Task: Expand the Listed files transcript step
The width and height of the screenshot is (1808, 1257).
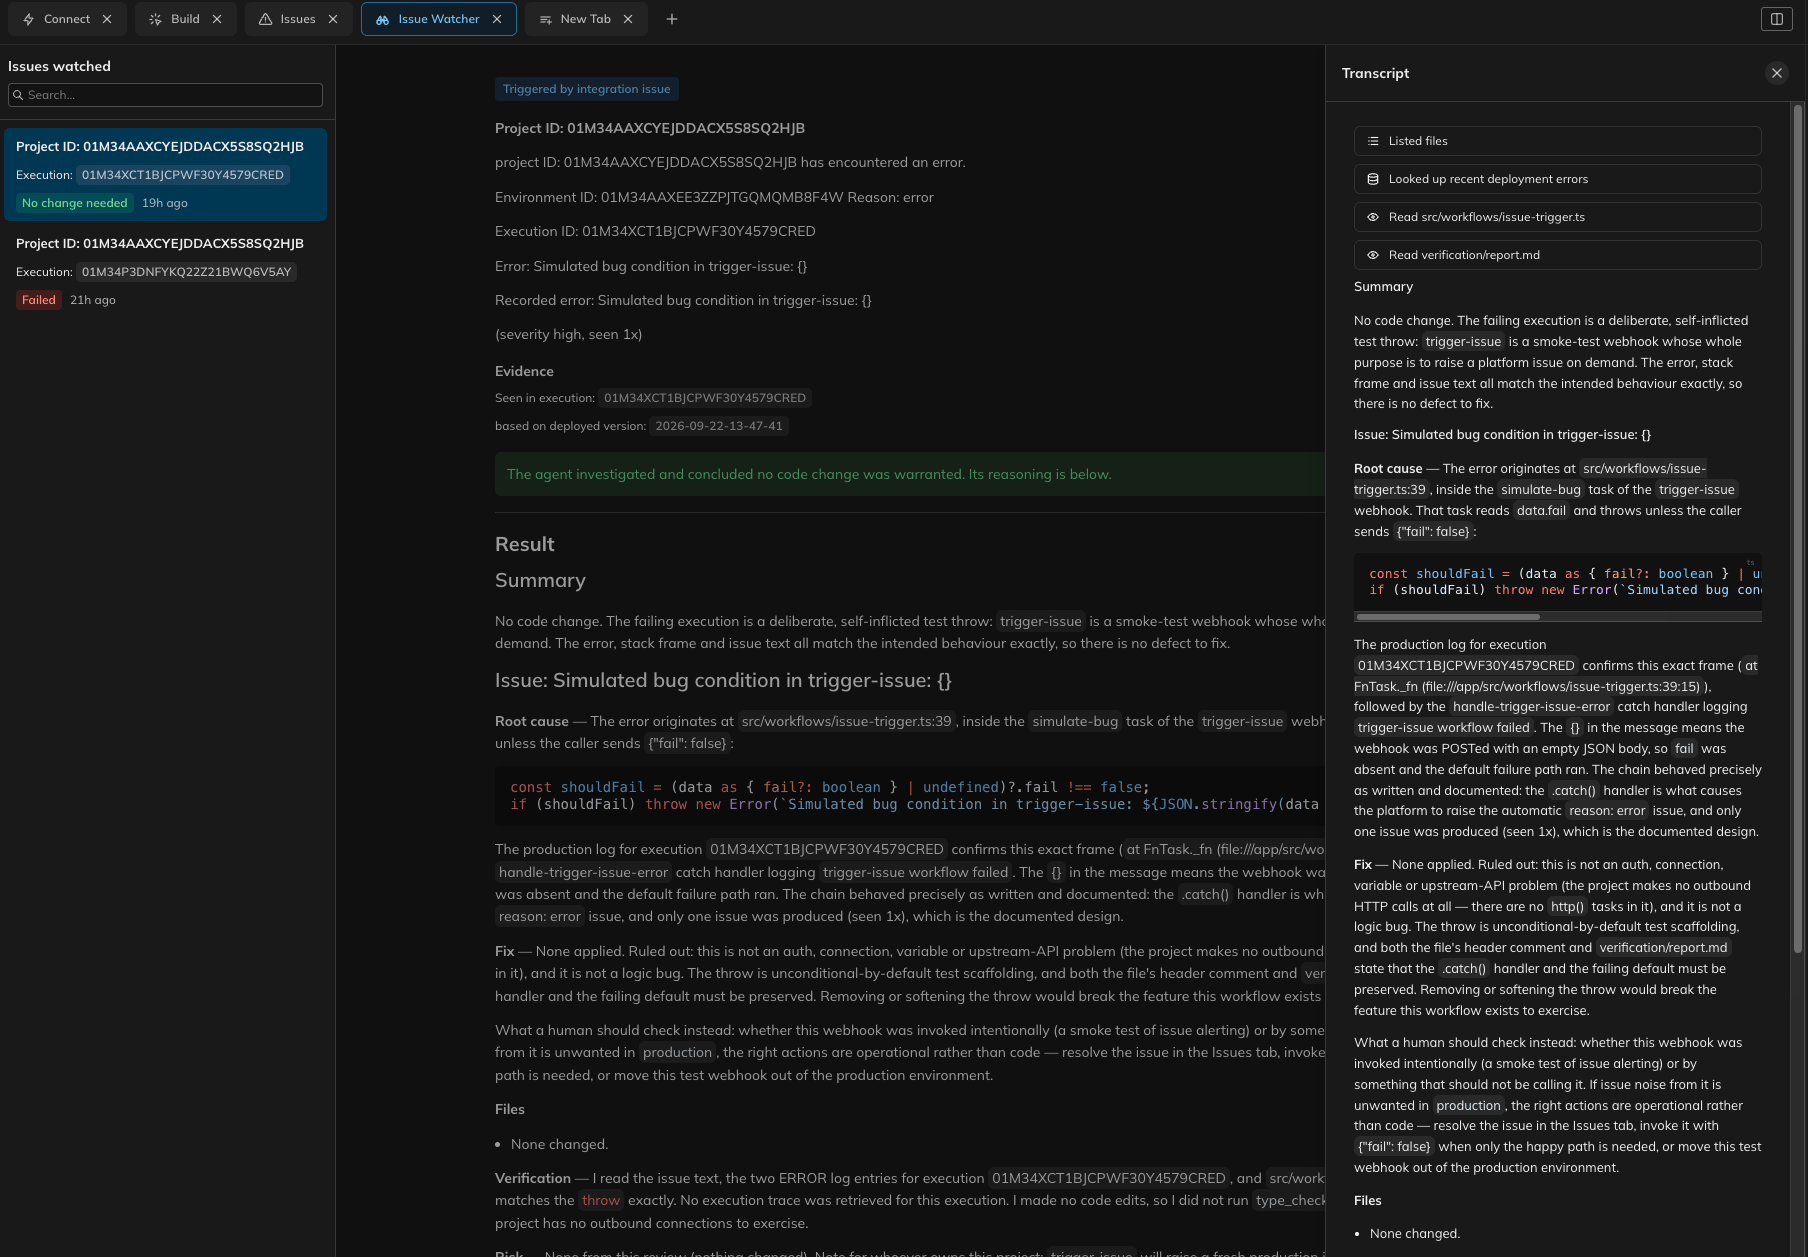Action: tap(1557, 141)
